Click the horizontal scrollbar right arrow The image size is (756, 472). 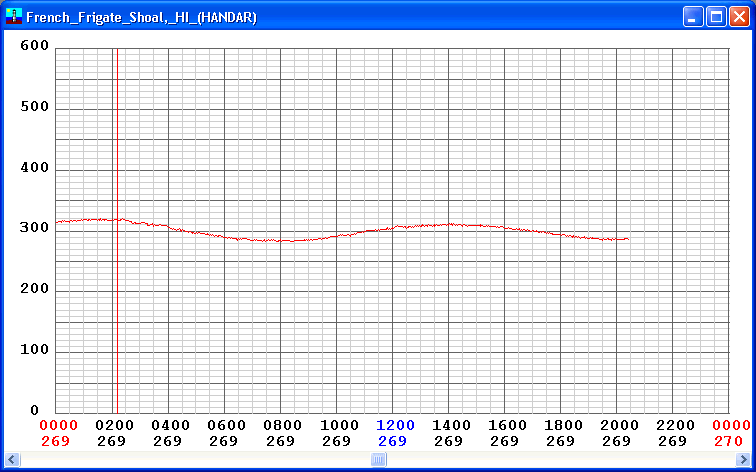tap(742, 460)
